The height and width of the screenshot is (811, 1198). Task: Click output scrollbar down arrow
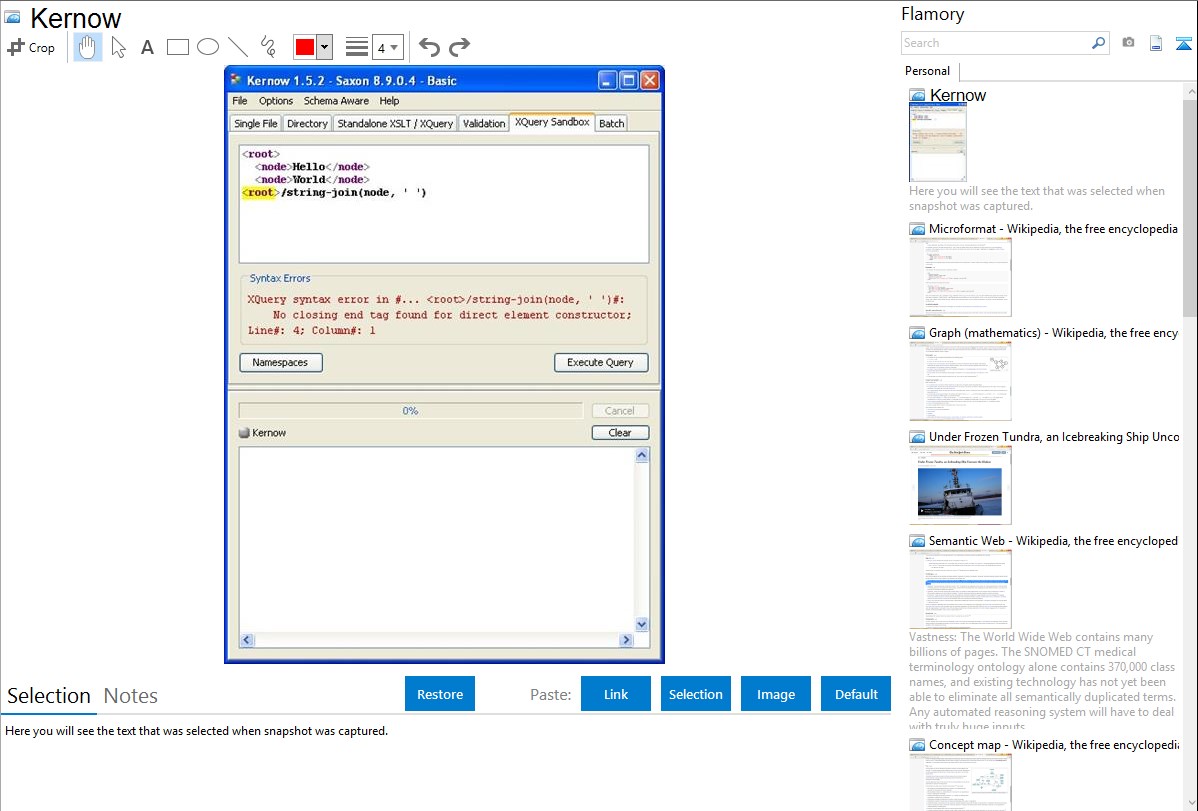(642, 624)
